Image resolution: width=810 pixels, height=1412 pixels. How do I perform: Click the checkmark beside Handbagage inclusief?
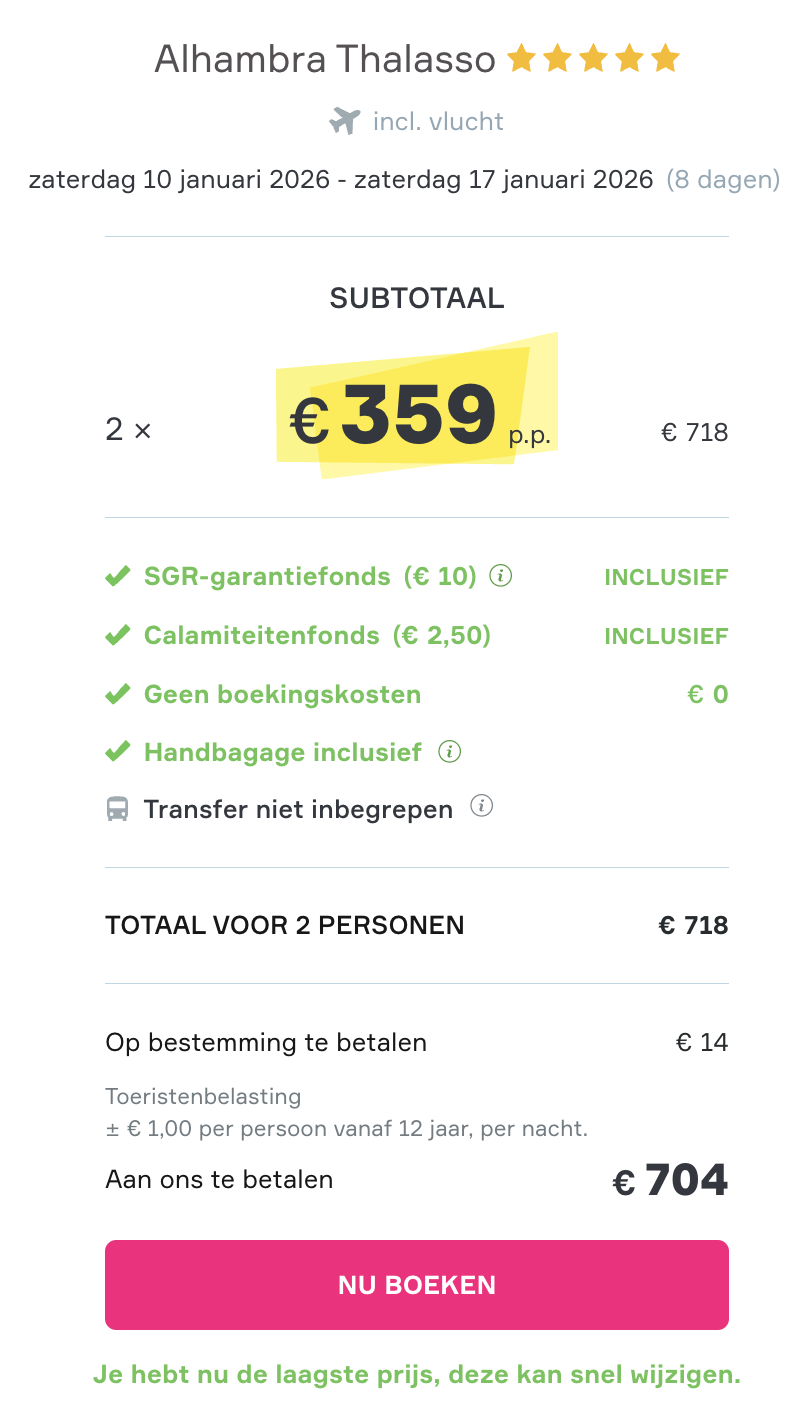pyautogui.click(x=117, y=751)
